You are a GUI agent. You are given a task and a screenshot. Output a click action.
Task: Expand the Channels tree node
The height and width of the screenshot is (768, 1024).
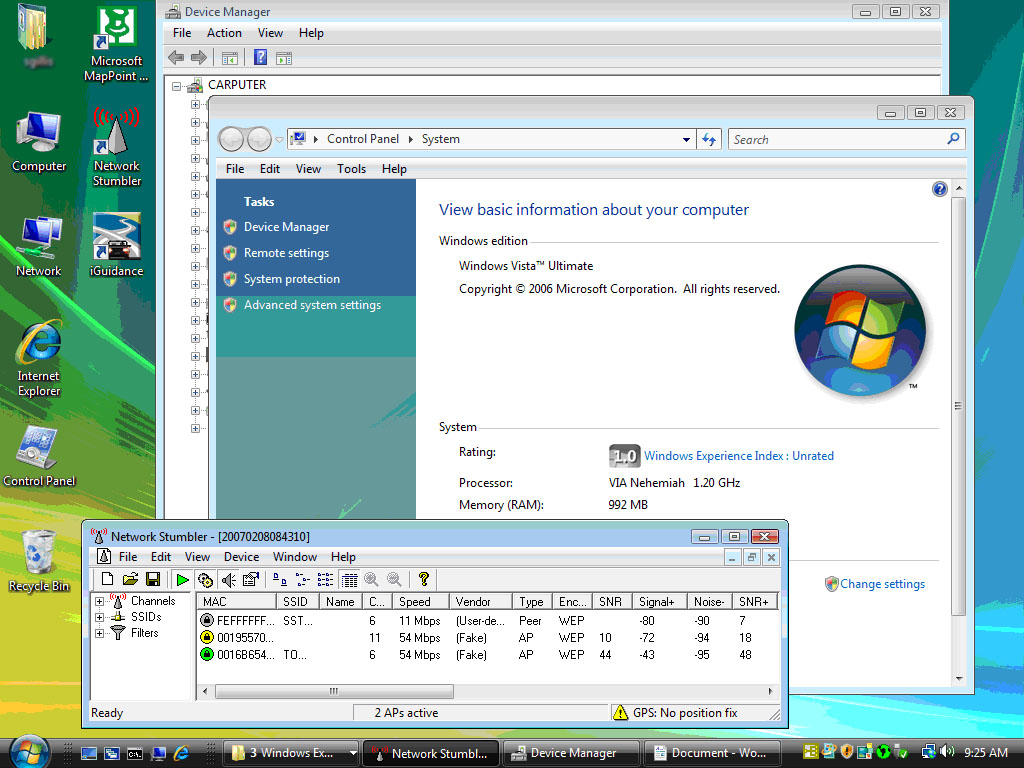(x=100, y=602)
